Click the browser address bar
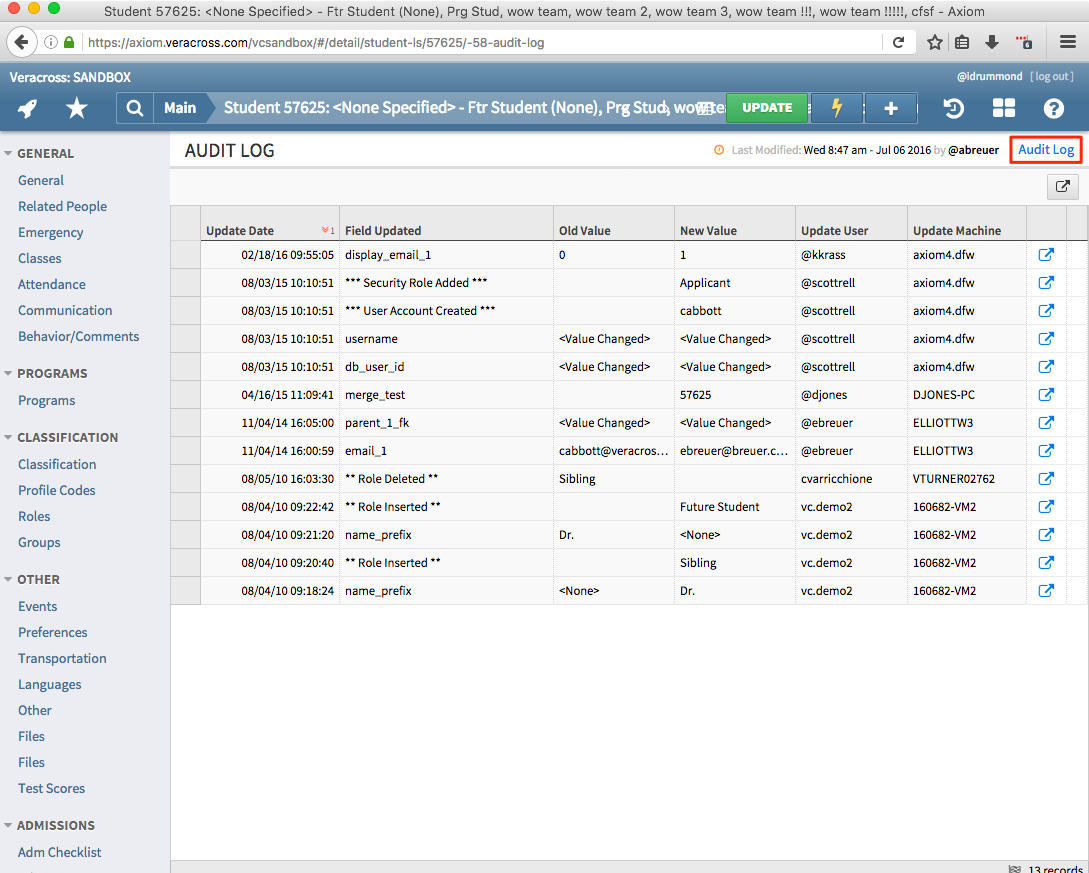Screen dimensions: 1089x873 coord(400,42)
